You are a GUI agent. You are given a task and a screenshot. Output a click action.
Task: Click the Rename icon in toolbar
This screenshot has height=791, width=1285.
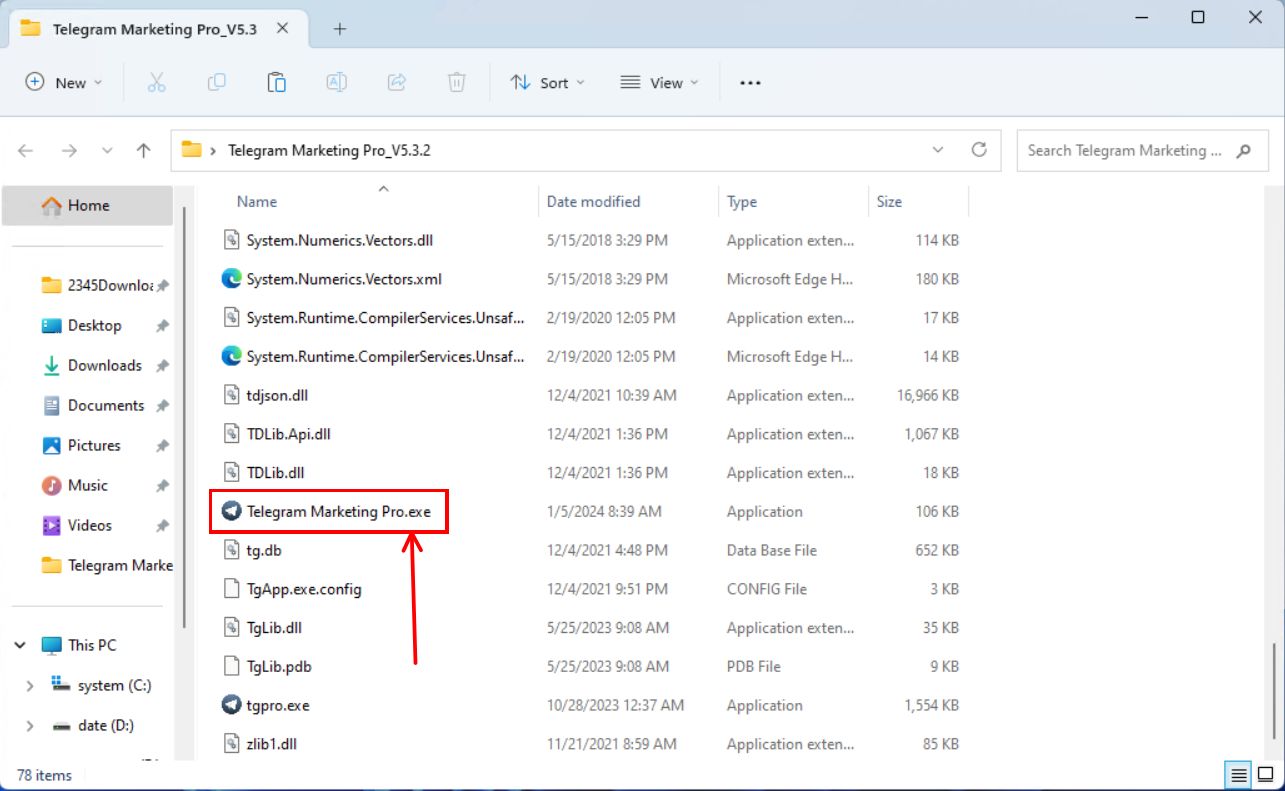(x=337, y=83)
